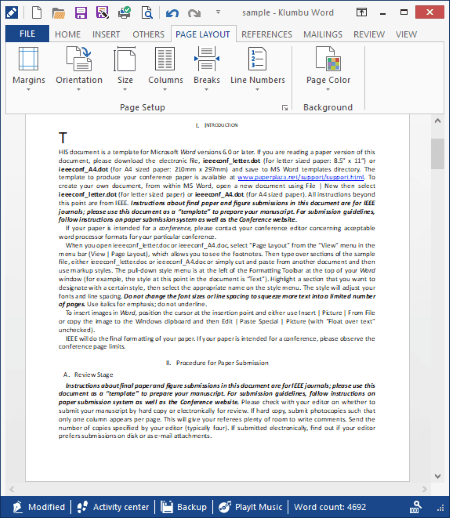Click the large drop cap letter T
The image size is (450, 518).
[x=63, y=138]
